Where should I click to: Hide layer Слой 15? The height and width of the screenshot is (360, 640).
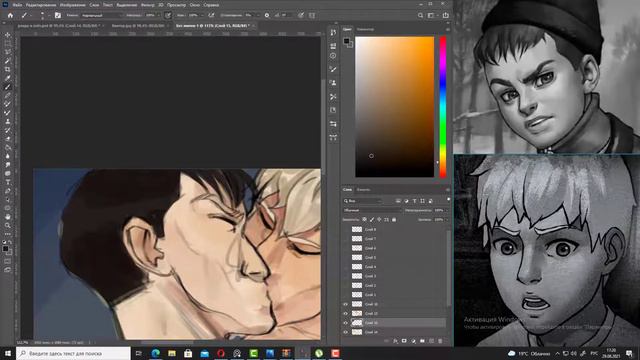click(x=345, y=323)
